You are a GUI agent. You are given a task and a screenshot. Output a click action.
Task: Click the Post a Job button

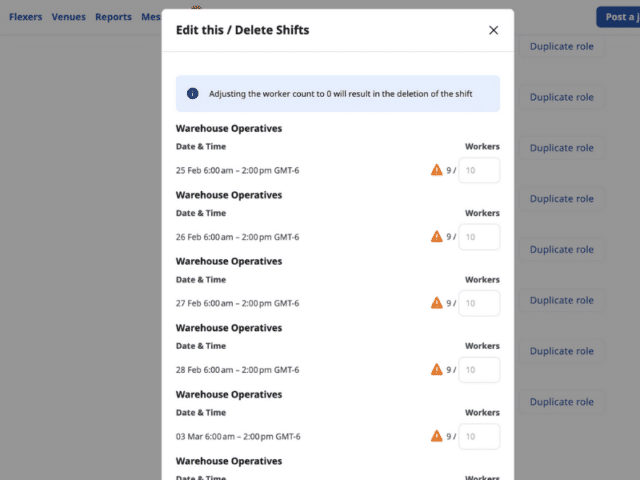coord(618,17)
